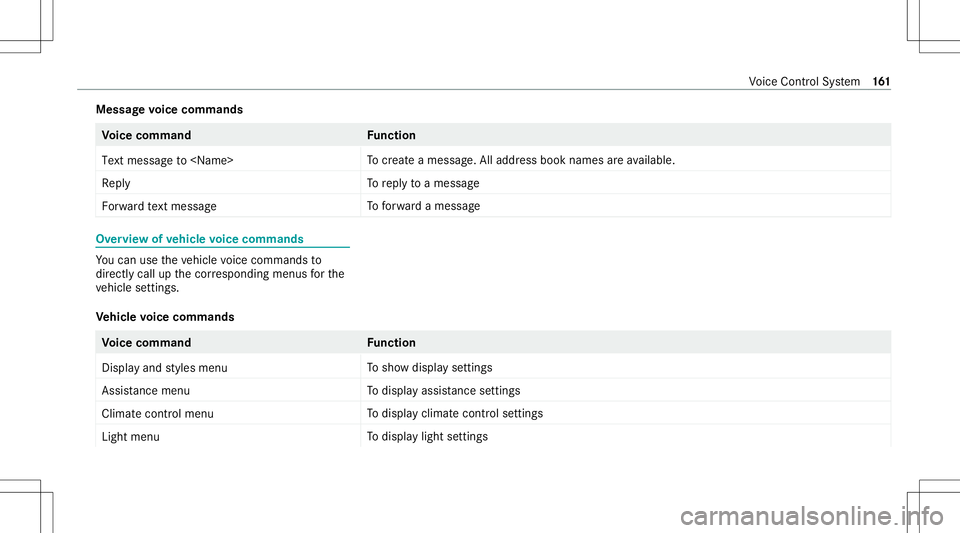960x533 pixels.
Task: Click the 'To display climate control settings' text
Action: coord(455,414)
